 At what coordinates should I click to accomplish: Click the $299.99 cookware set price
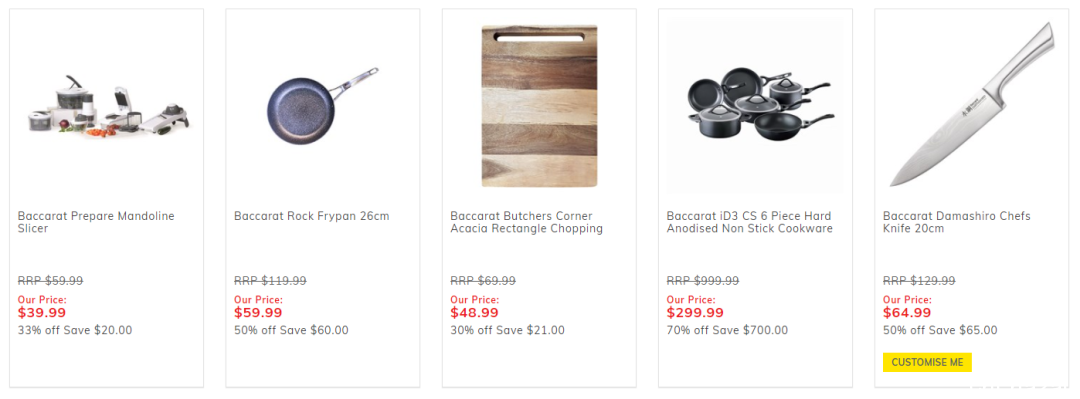click(695, 313)
